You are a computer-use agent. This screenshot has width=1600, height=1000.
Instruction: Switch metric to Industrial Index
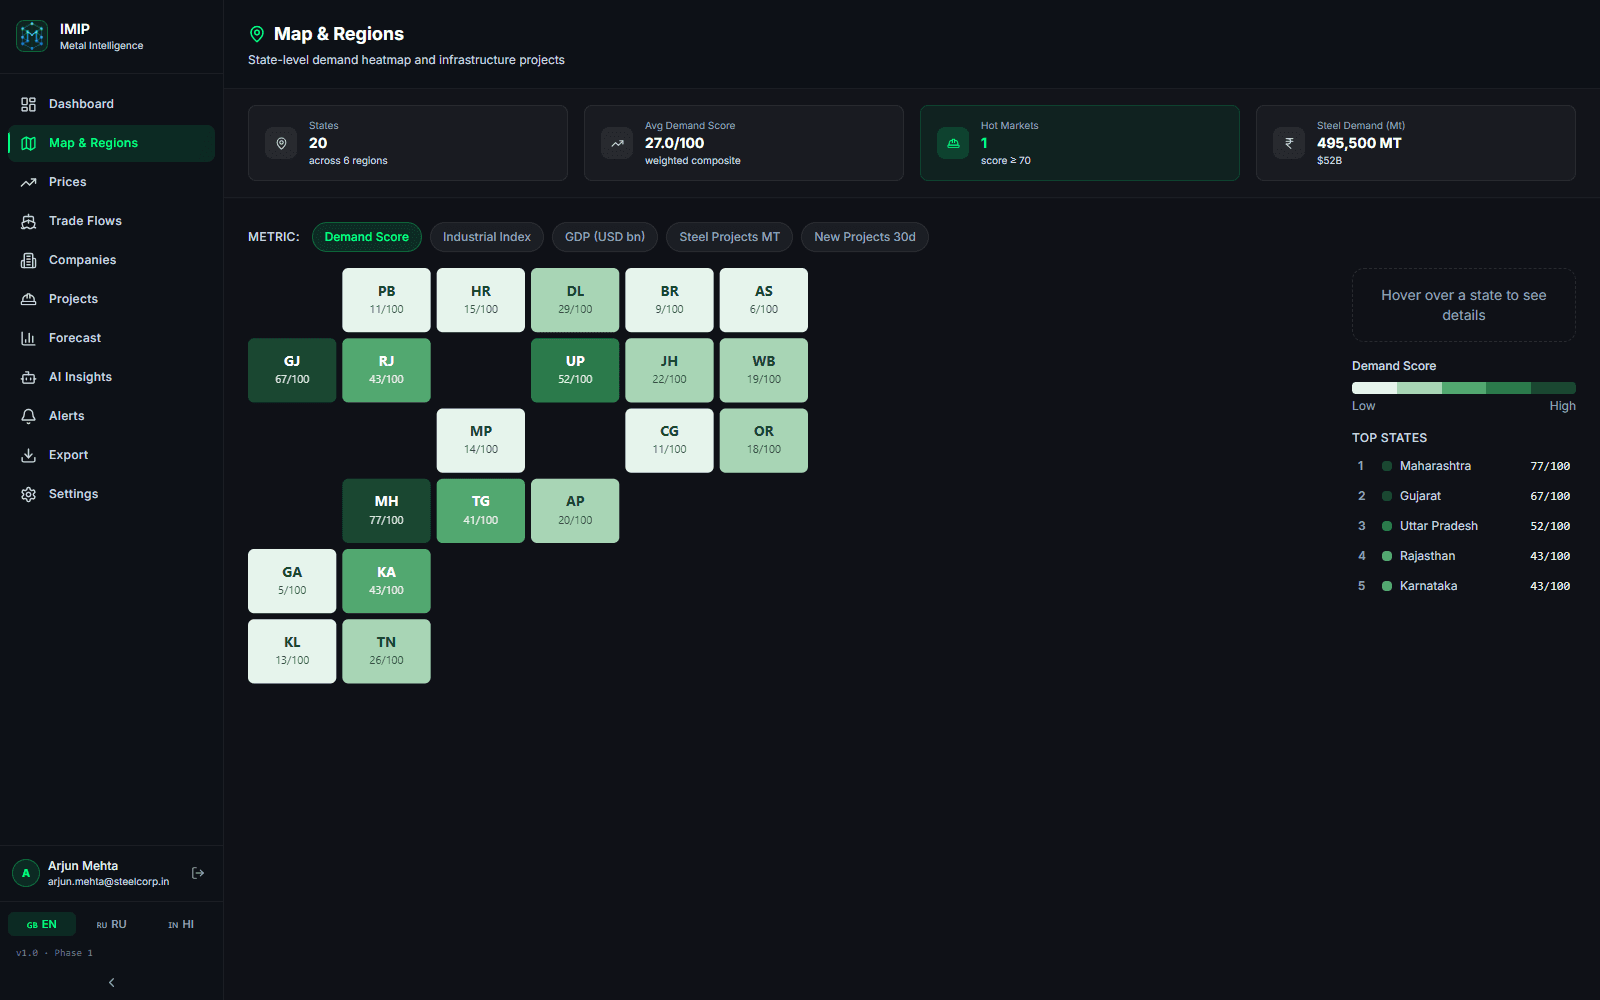[487, 237]
